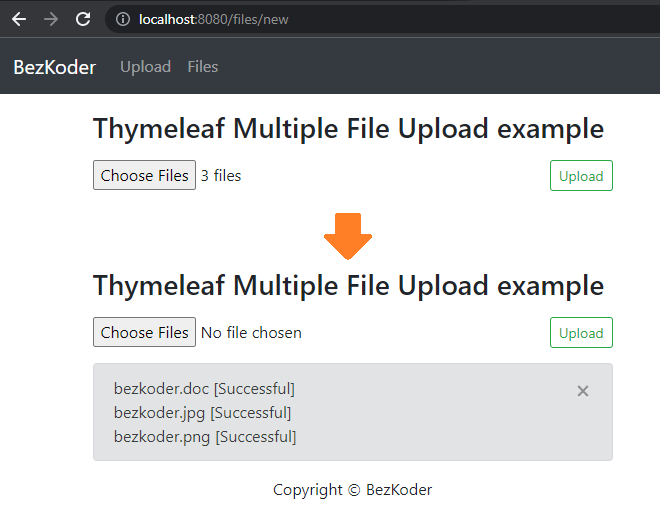The width and height of the screenshot is (660, 510).
Task: Focus the address bar URL localhost:8080/files/new
Action: pyautogui.click(x=214, y=19)
